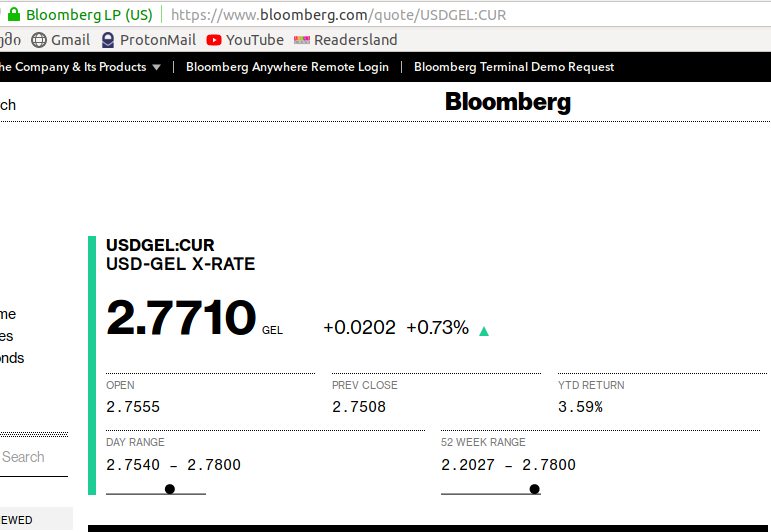Click the Bloomberg logo
This screenshot has height=532, width=771.
tap(508, 102)
